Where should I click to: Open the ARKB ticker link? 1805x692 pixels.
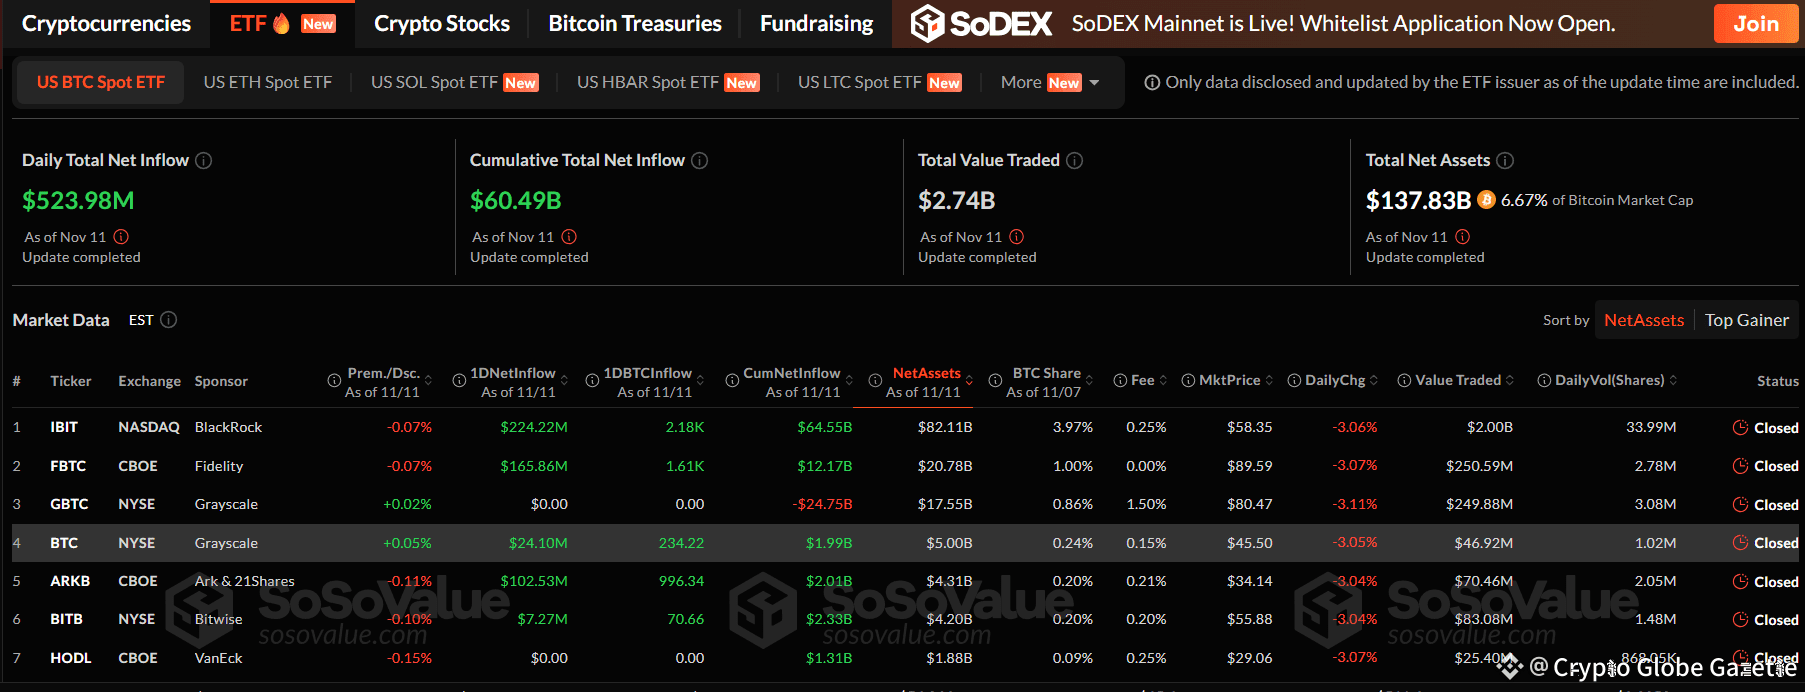point(70,581)
